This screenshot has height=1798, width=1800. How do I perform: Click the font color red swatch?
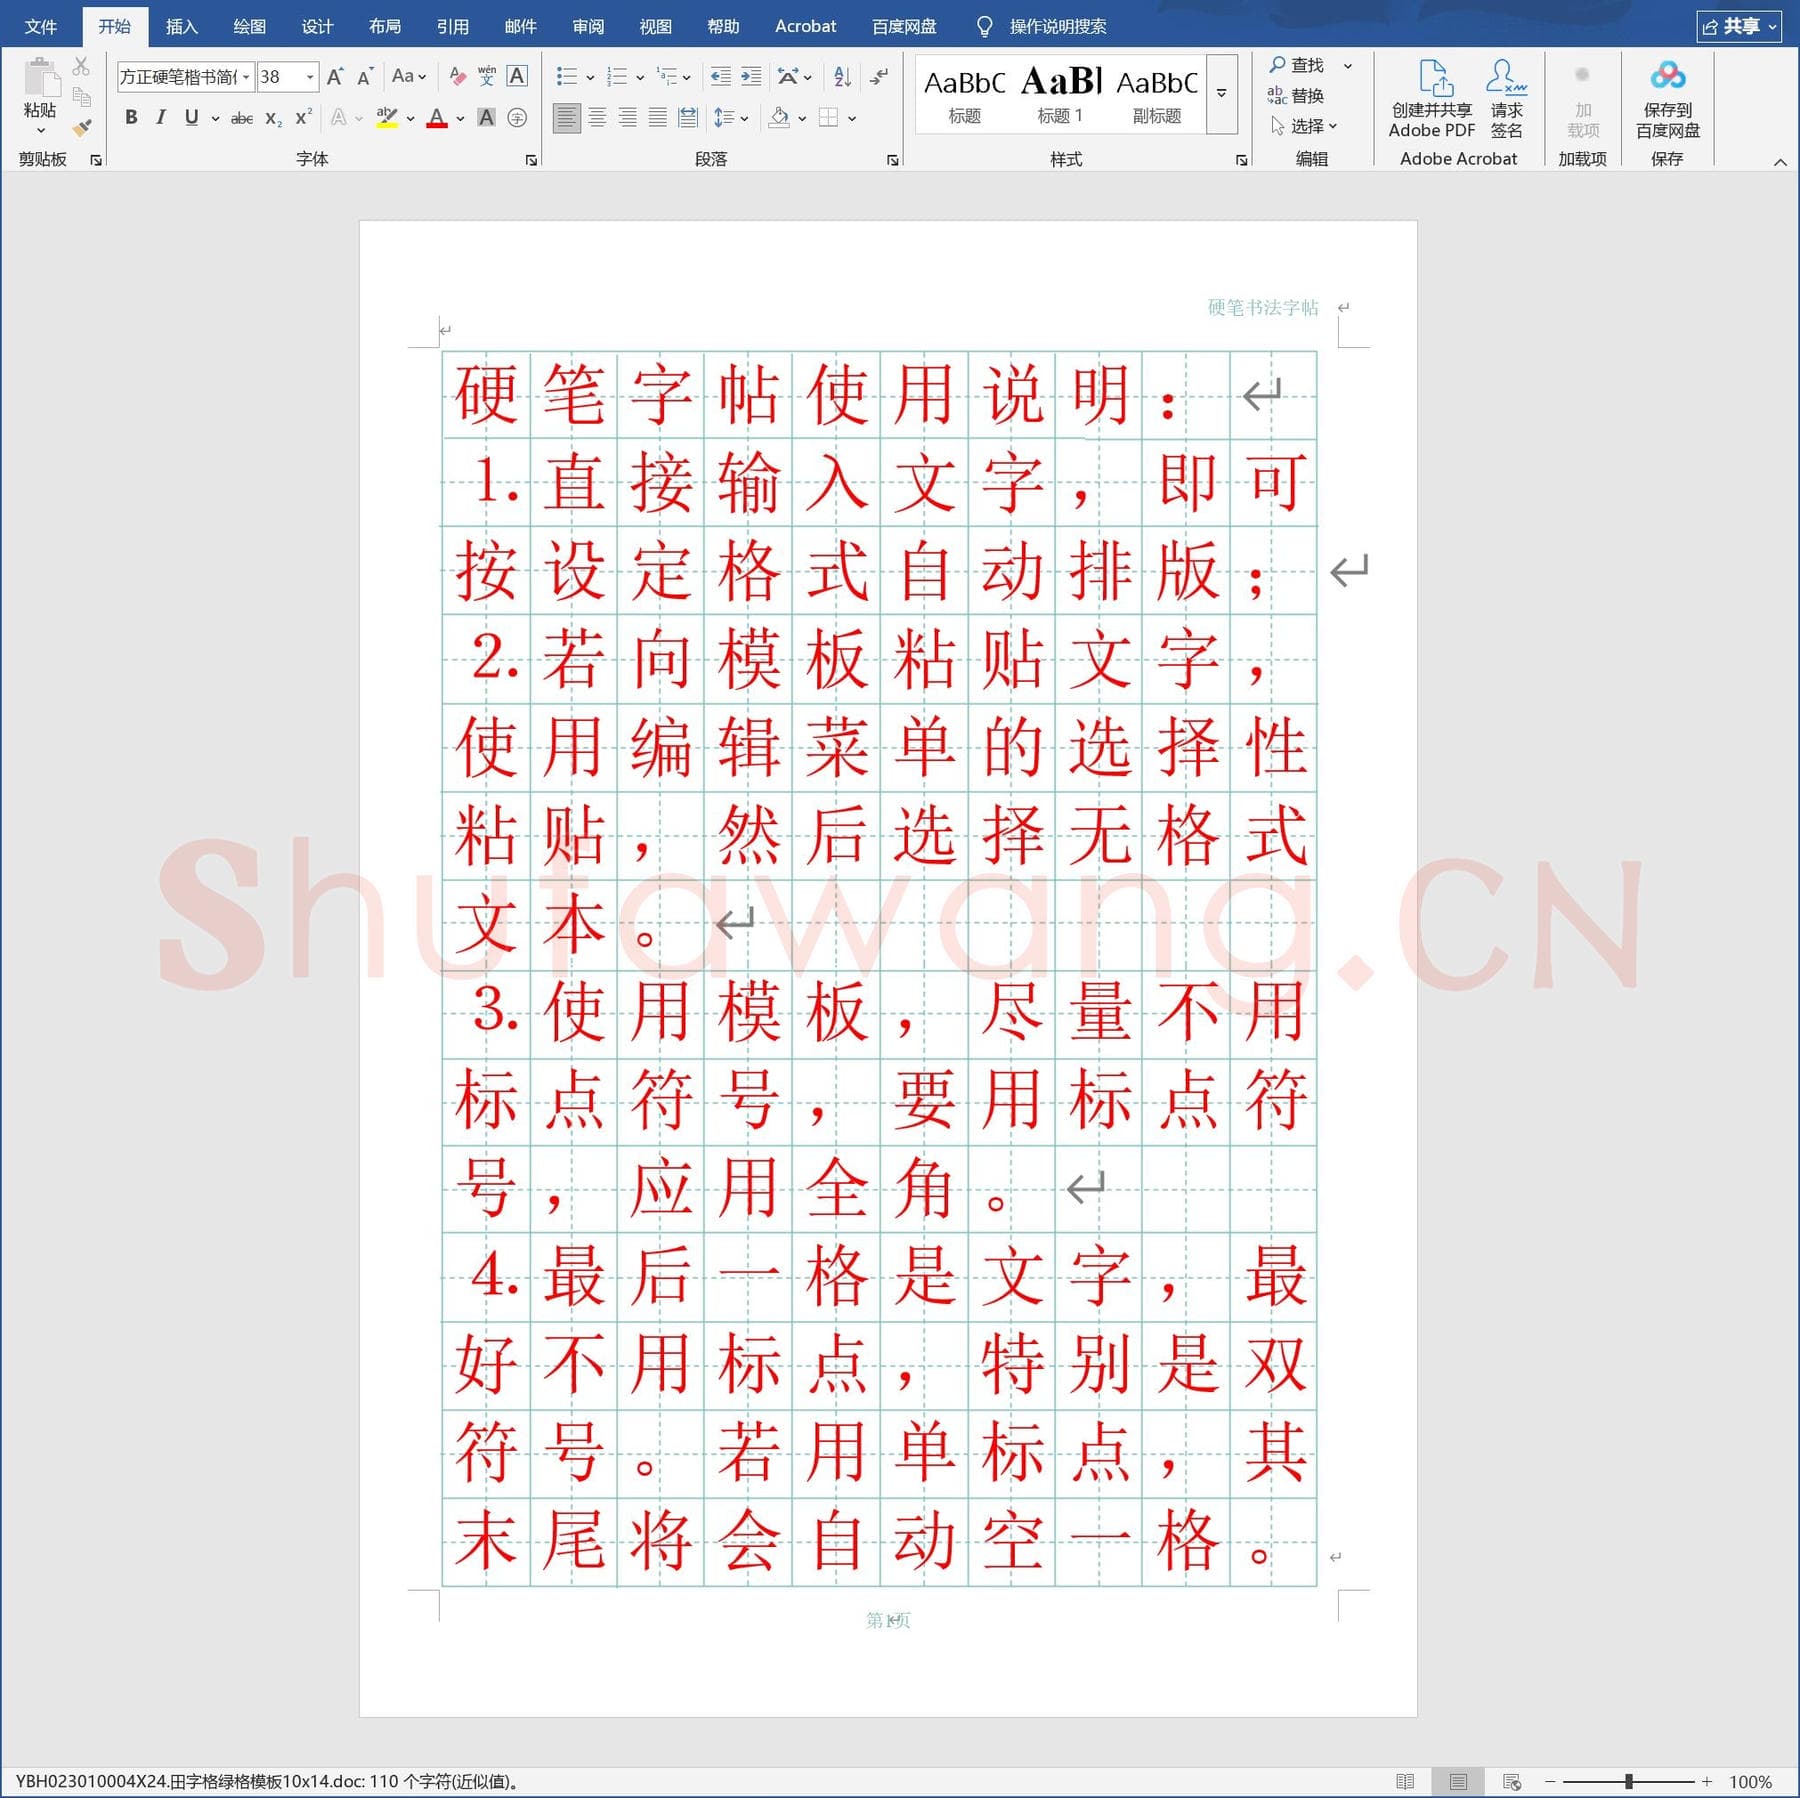437,118
